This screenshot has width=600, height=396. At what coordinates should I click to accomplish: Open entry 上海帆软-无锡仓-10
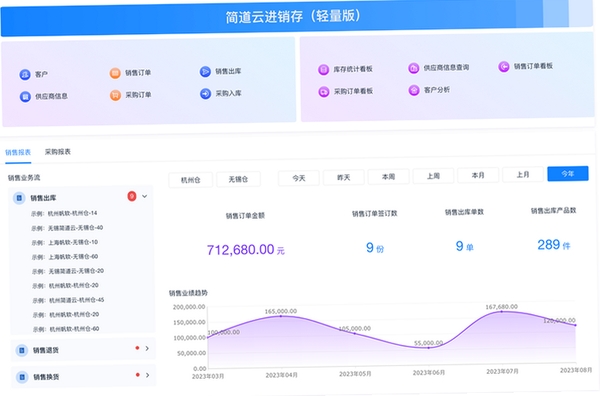pos(73,242)
